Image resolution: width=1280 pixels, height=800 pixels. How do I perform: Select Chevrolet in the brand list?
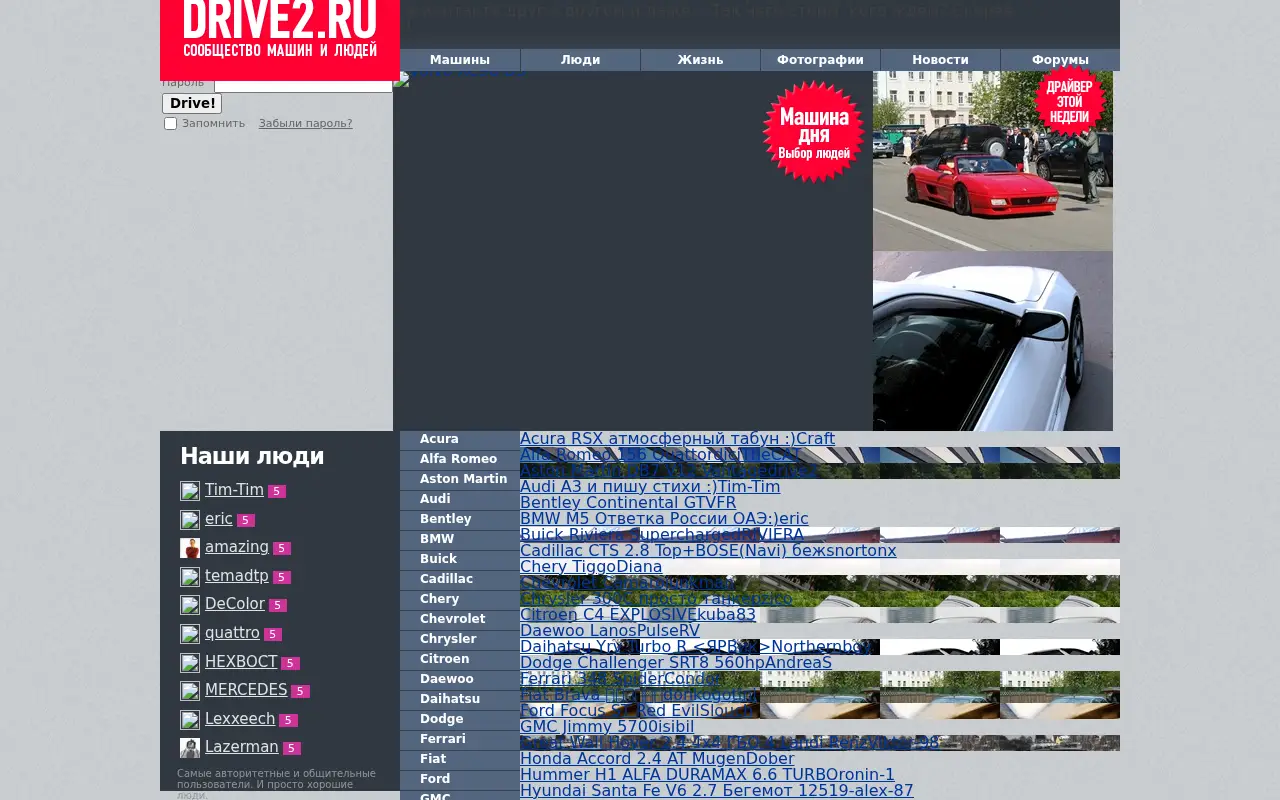[x=460, y=620]
